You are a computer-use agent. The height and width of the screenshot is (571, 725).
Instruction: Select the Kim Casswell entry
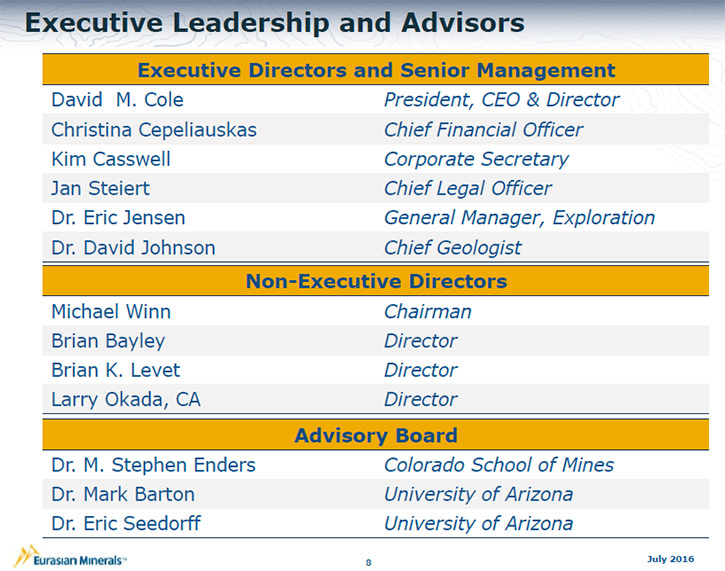click(x=111, y=159)
